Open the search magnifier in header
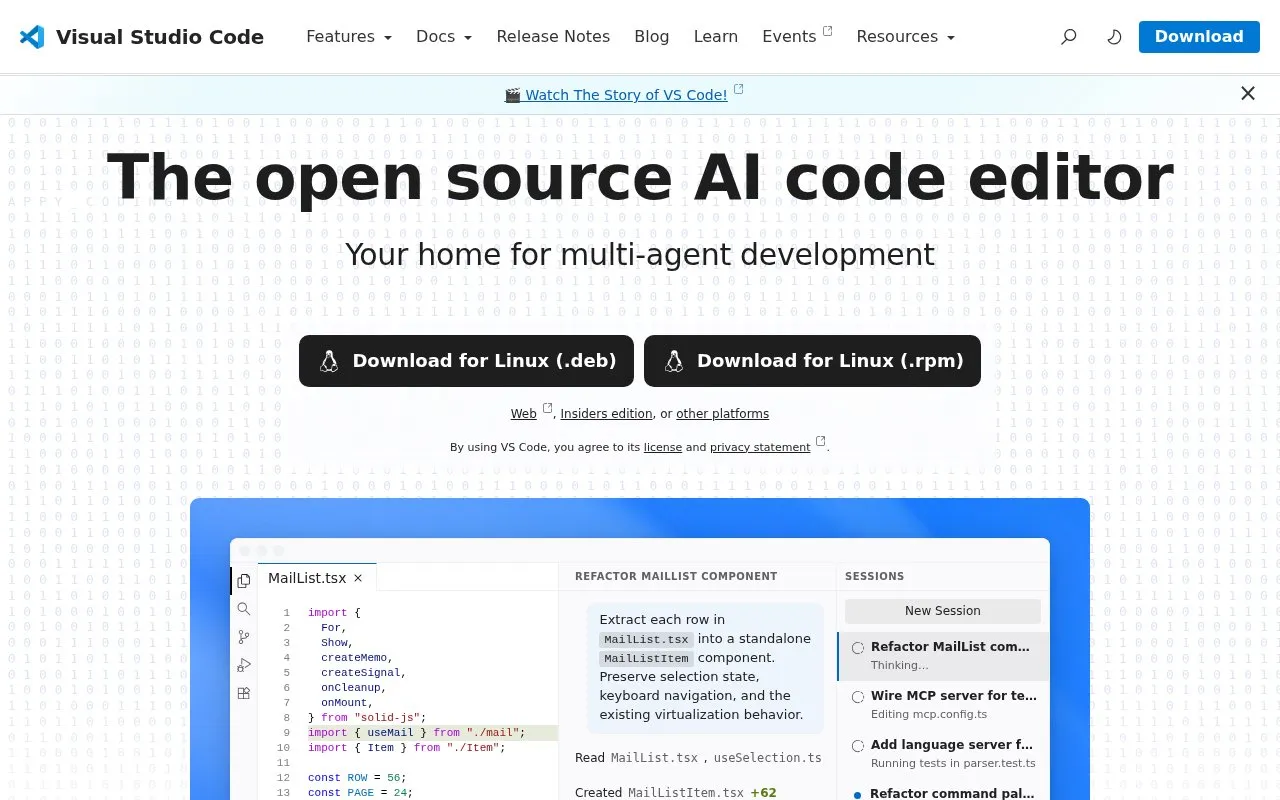The height and width of the screenshot is (800, 1280). tap(1069, 37)
